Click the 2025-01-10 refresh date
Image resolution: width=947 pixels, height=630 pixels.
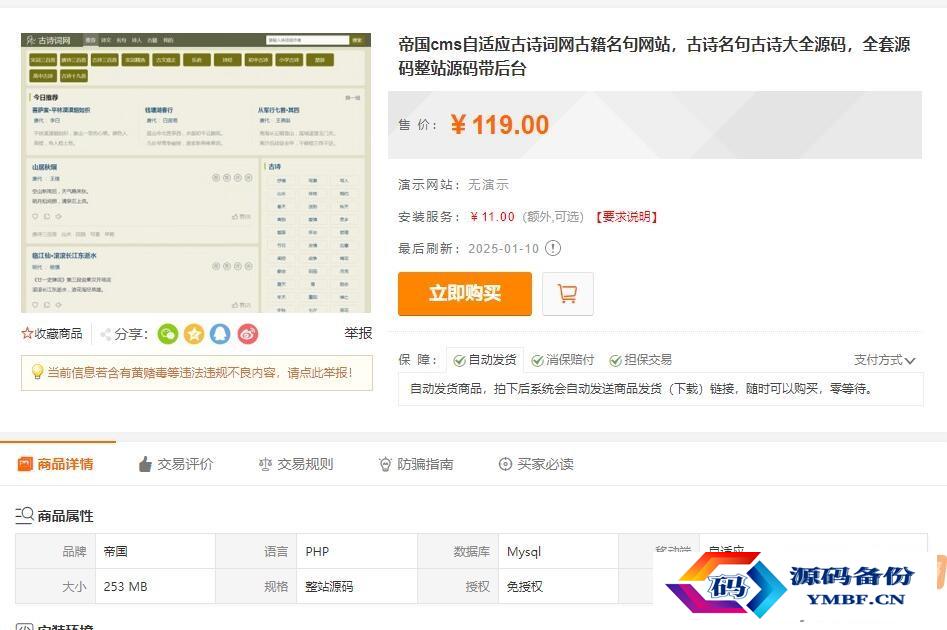503,248
